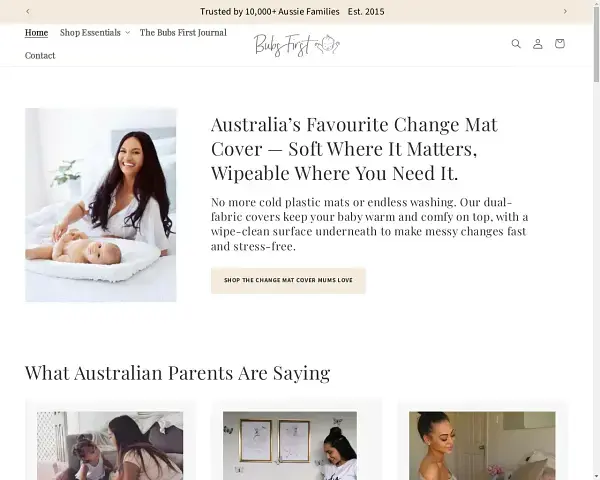Open the Contact page link

(x=40, y=56)
